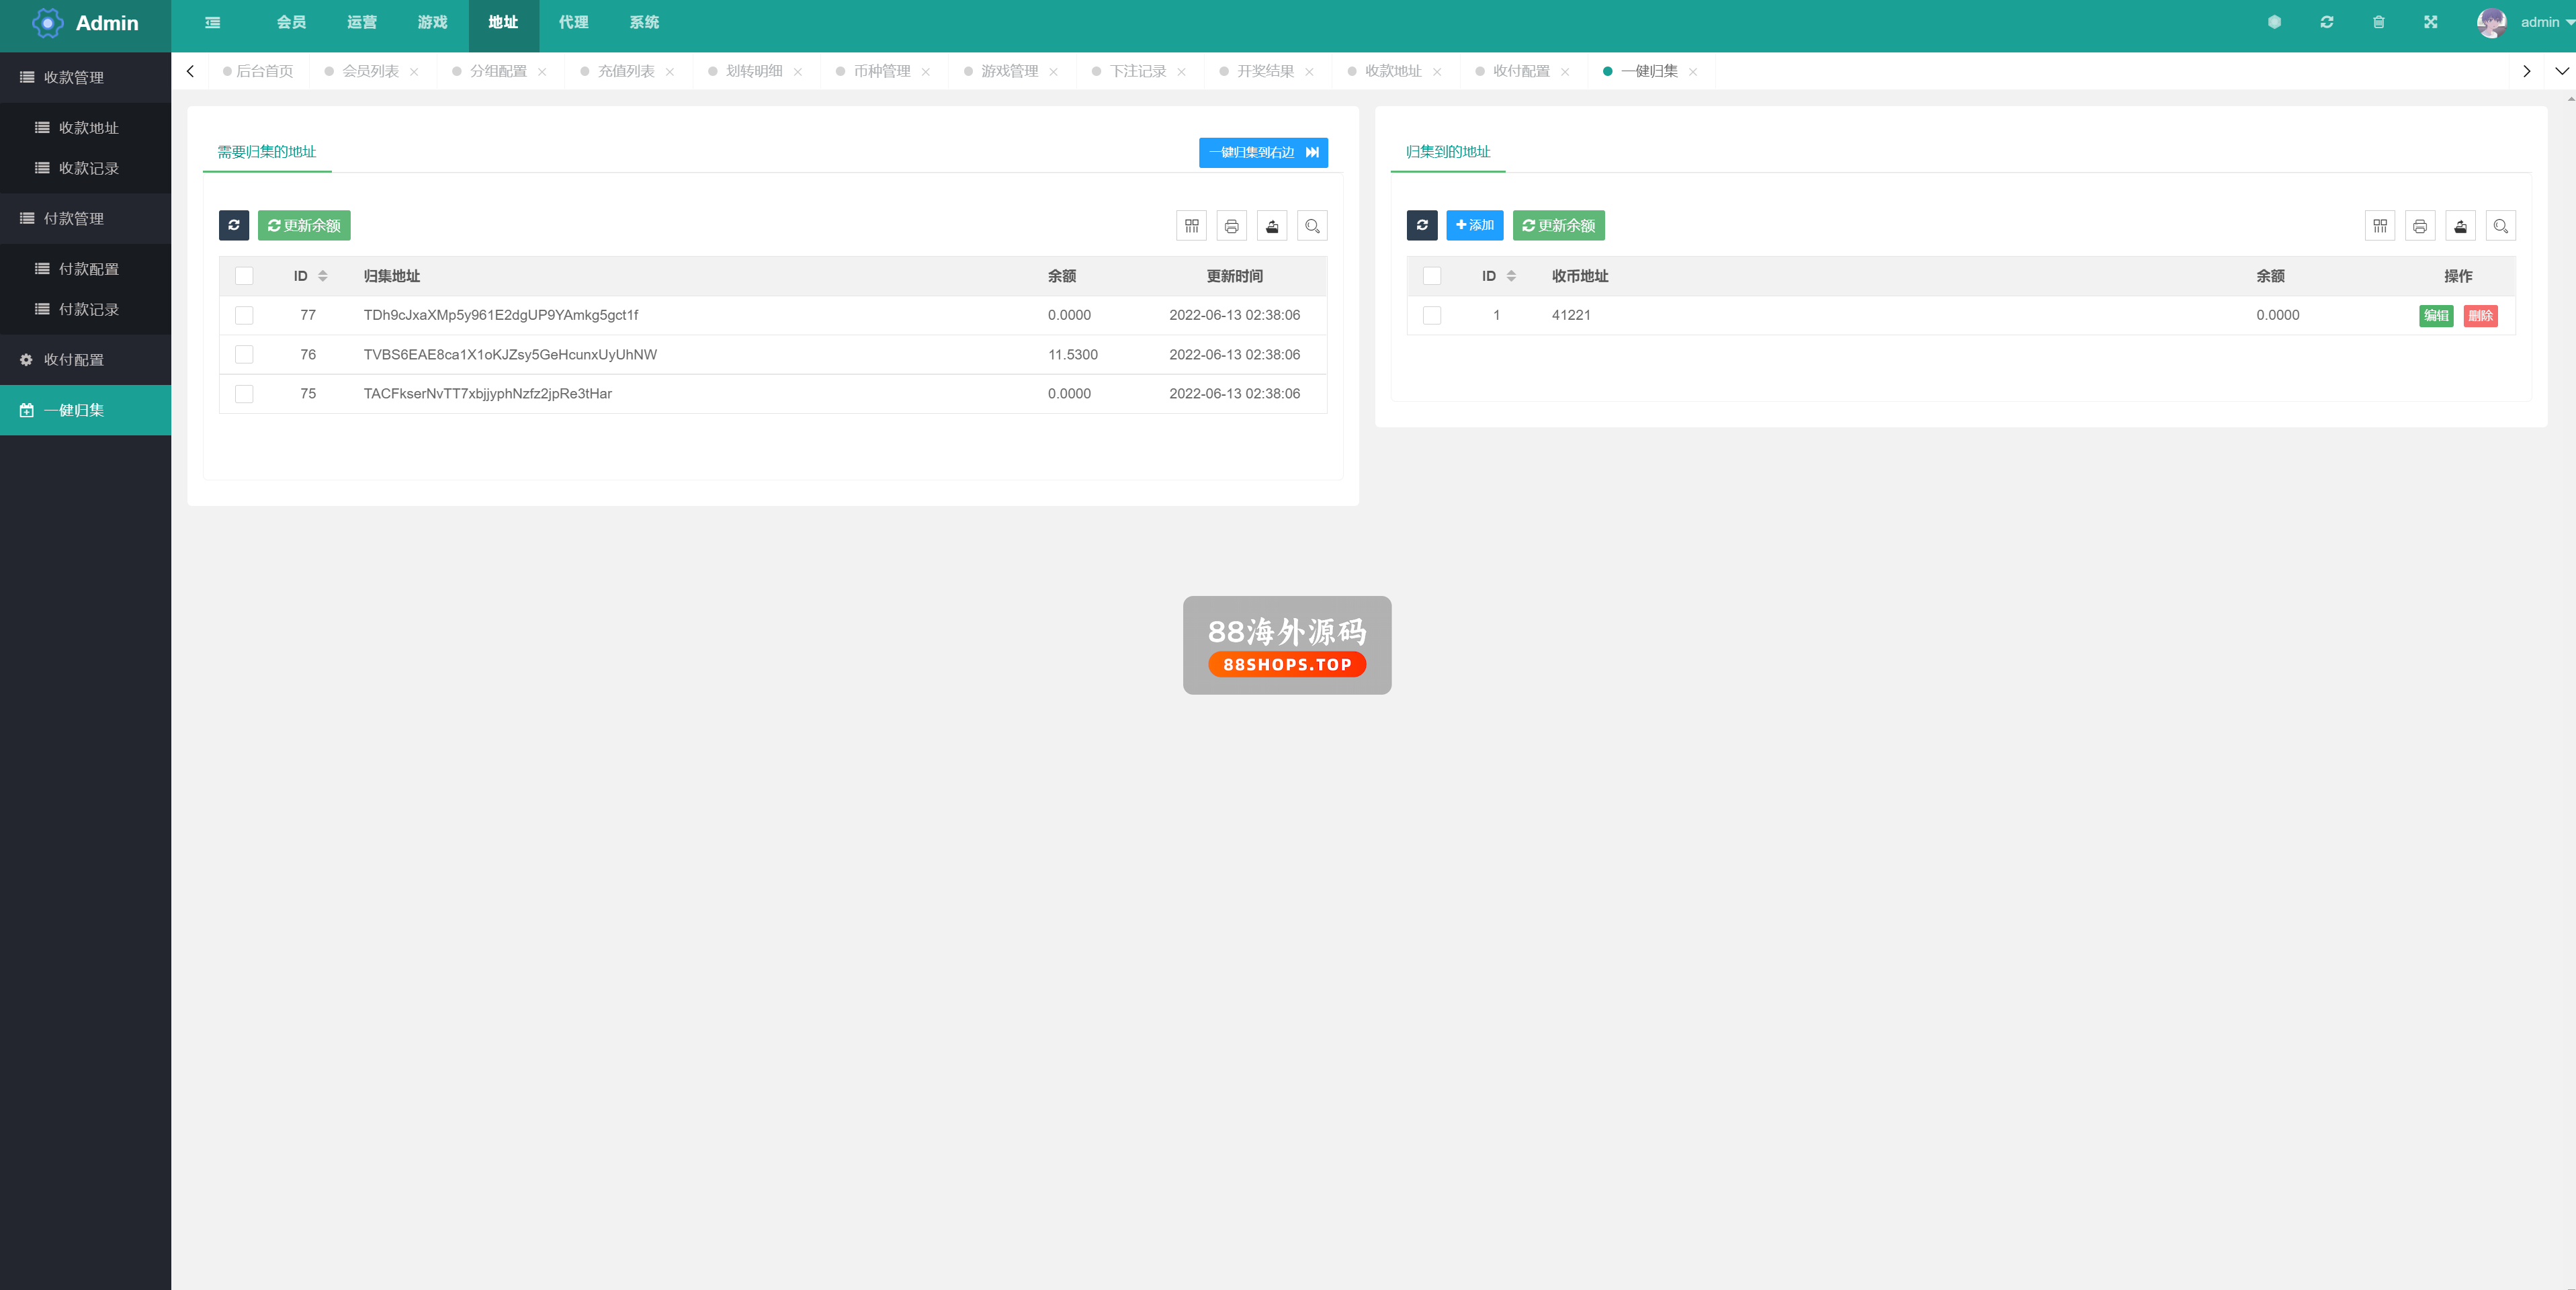
Task: Expand the tab list dropdown chevron
Action: pyautogui.click(x=2561, y=71)
